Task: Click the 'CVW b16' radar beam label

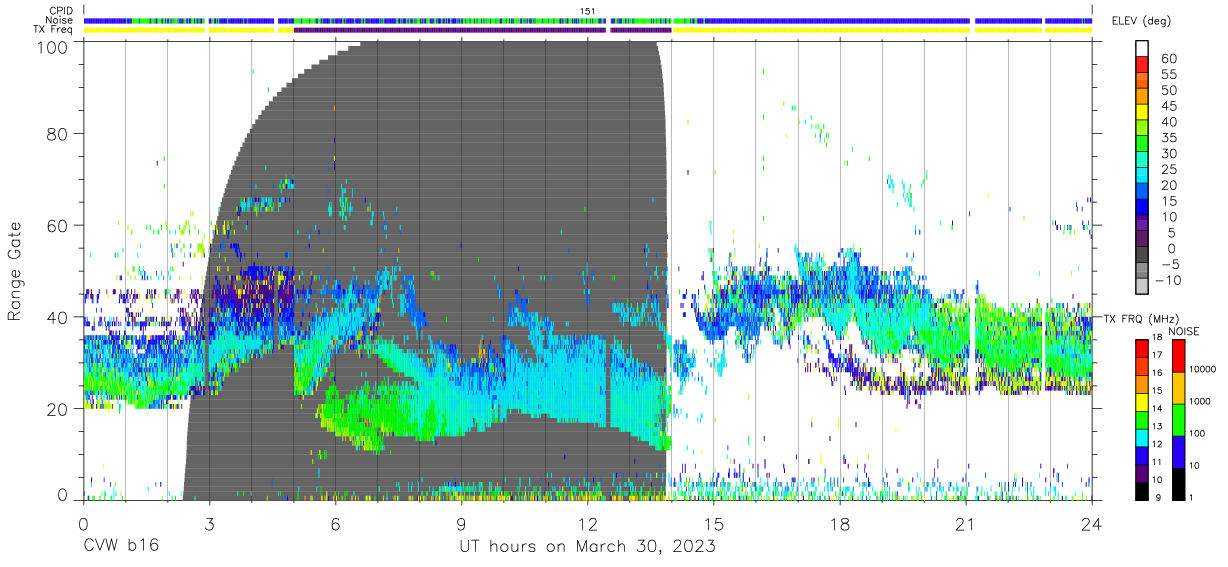Action: [120, 546]
